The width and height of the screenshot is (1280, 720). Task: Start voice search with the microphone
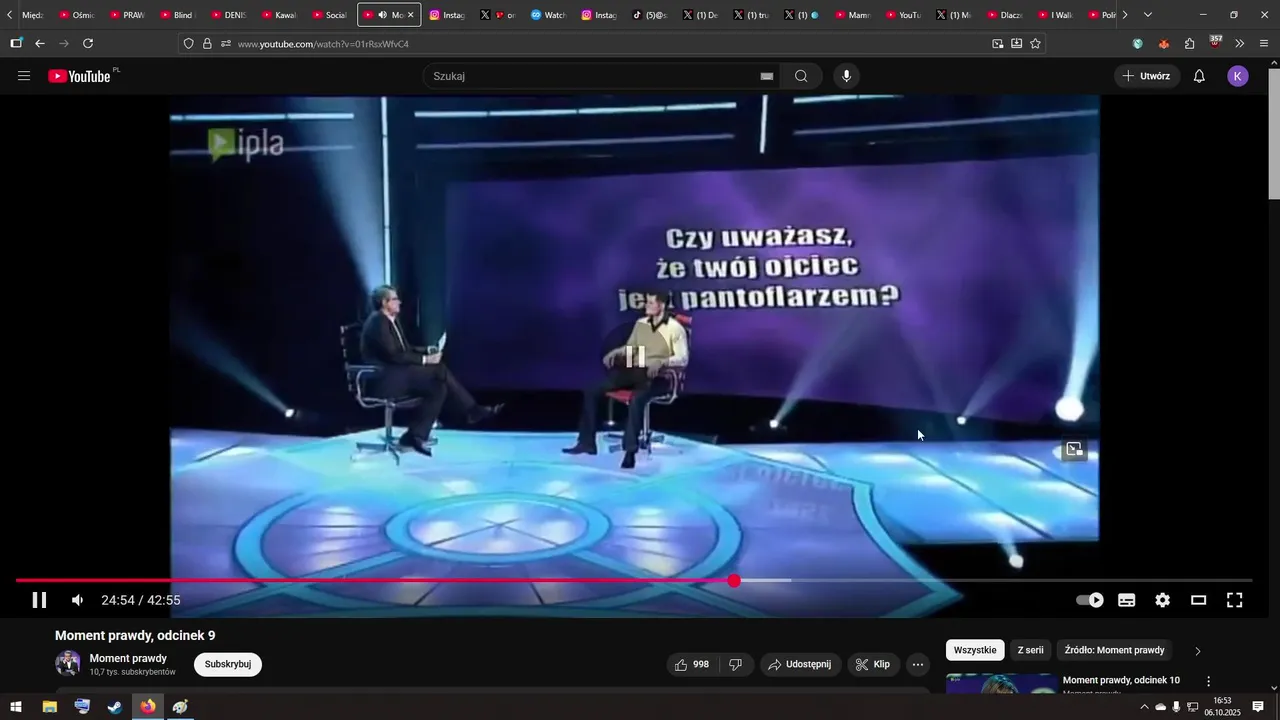[847, 76]
